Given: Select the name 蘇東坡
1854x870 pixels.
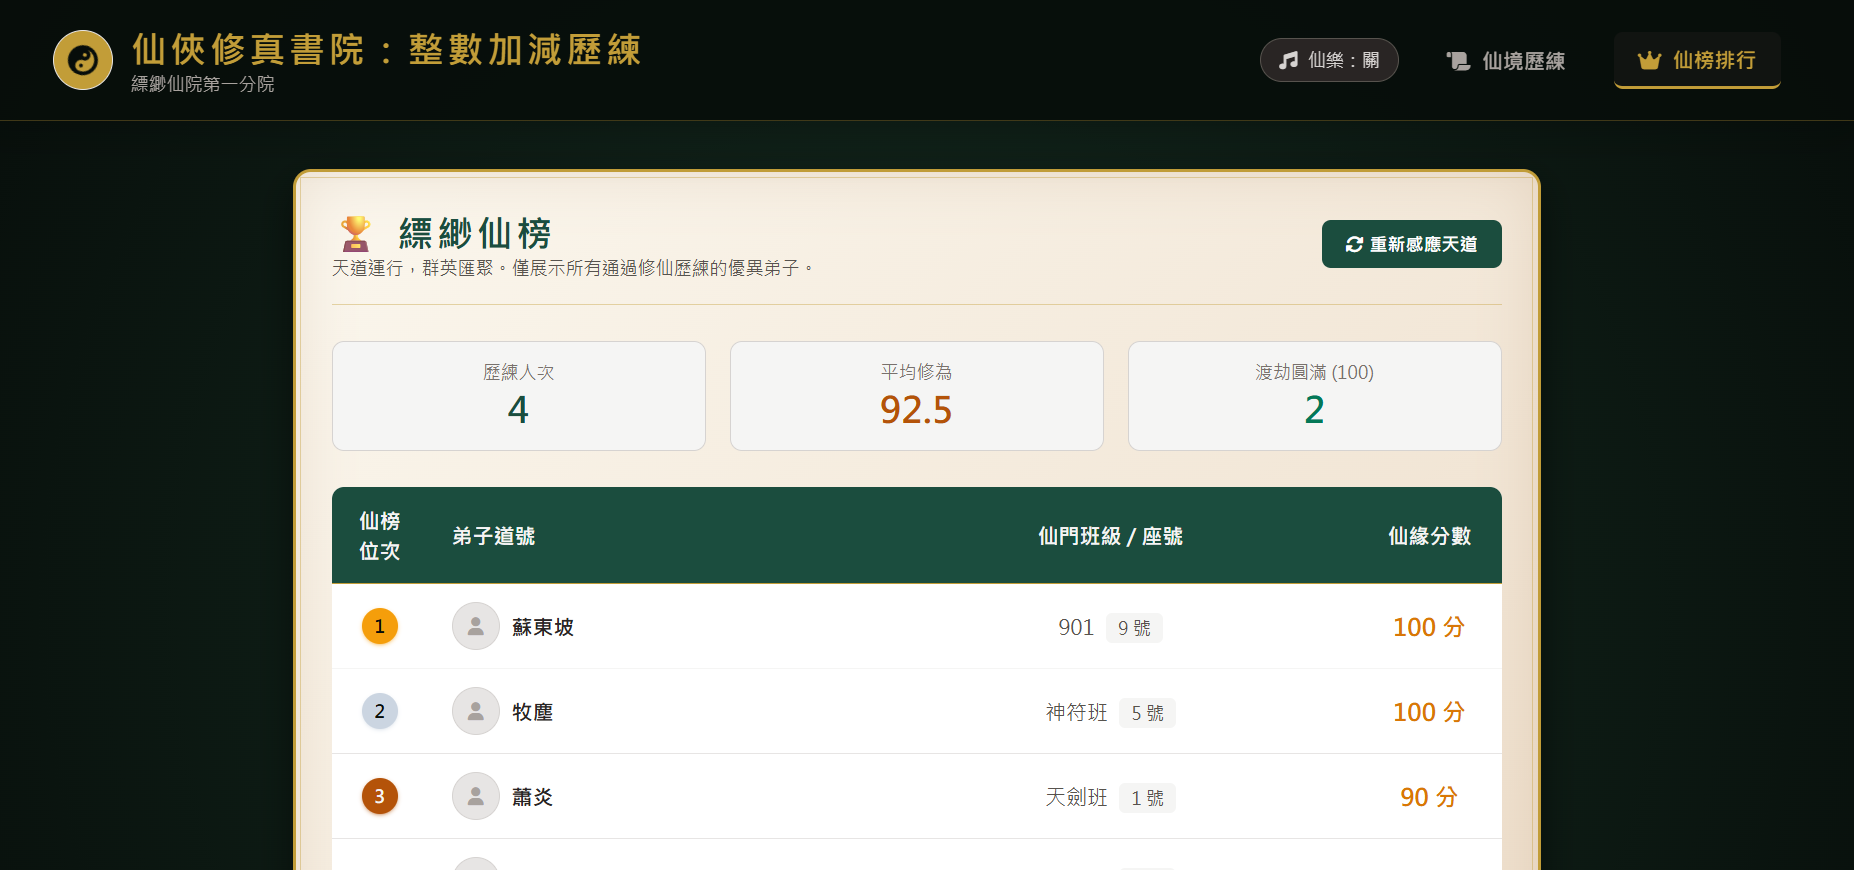Looking at the screenshot, I should [x=543, y=627].
